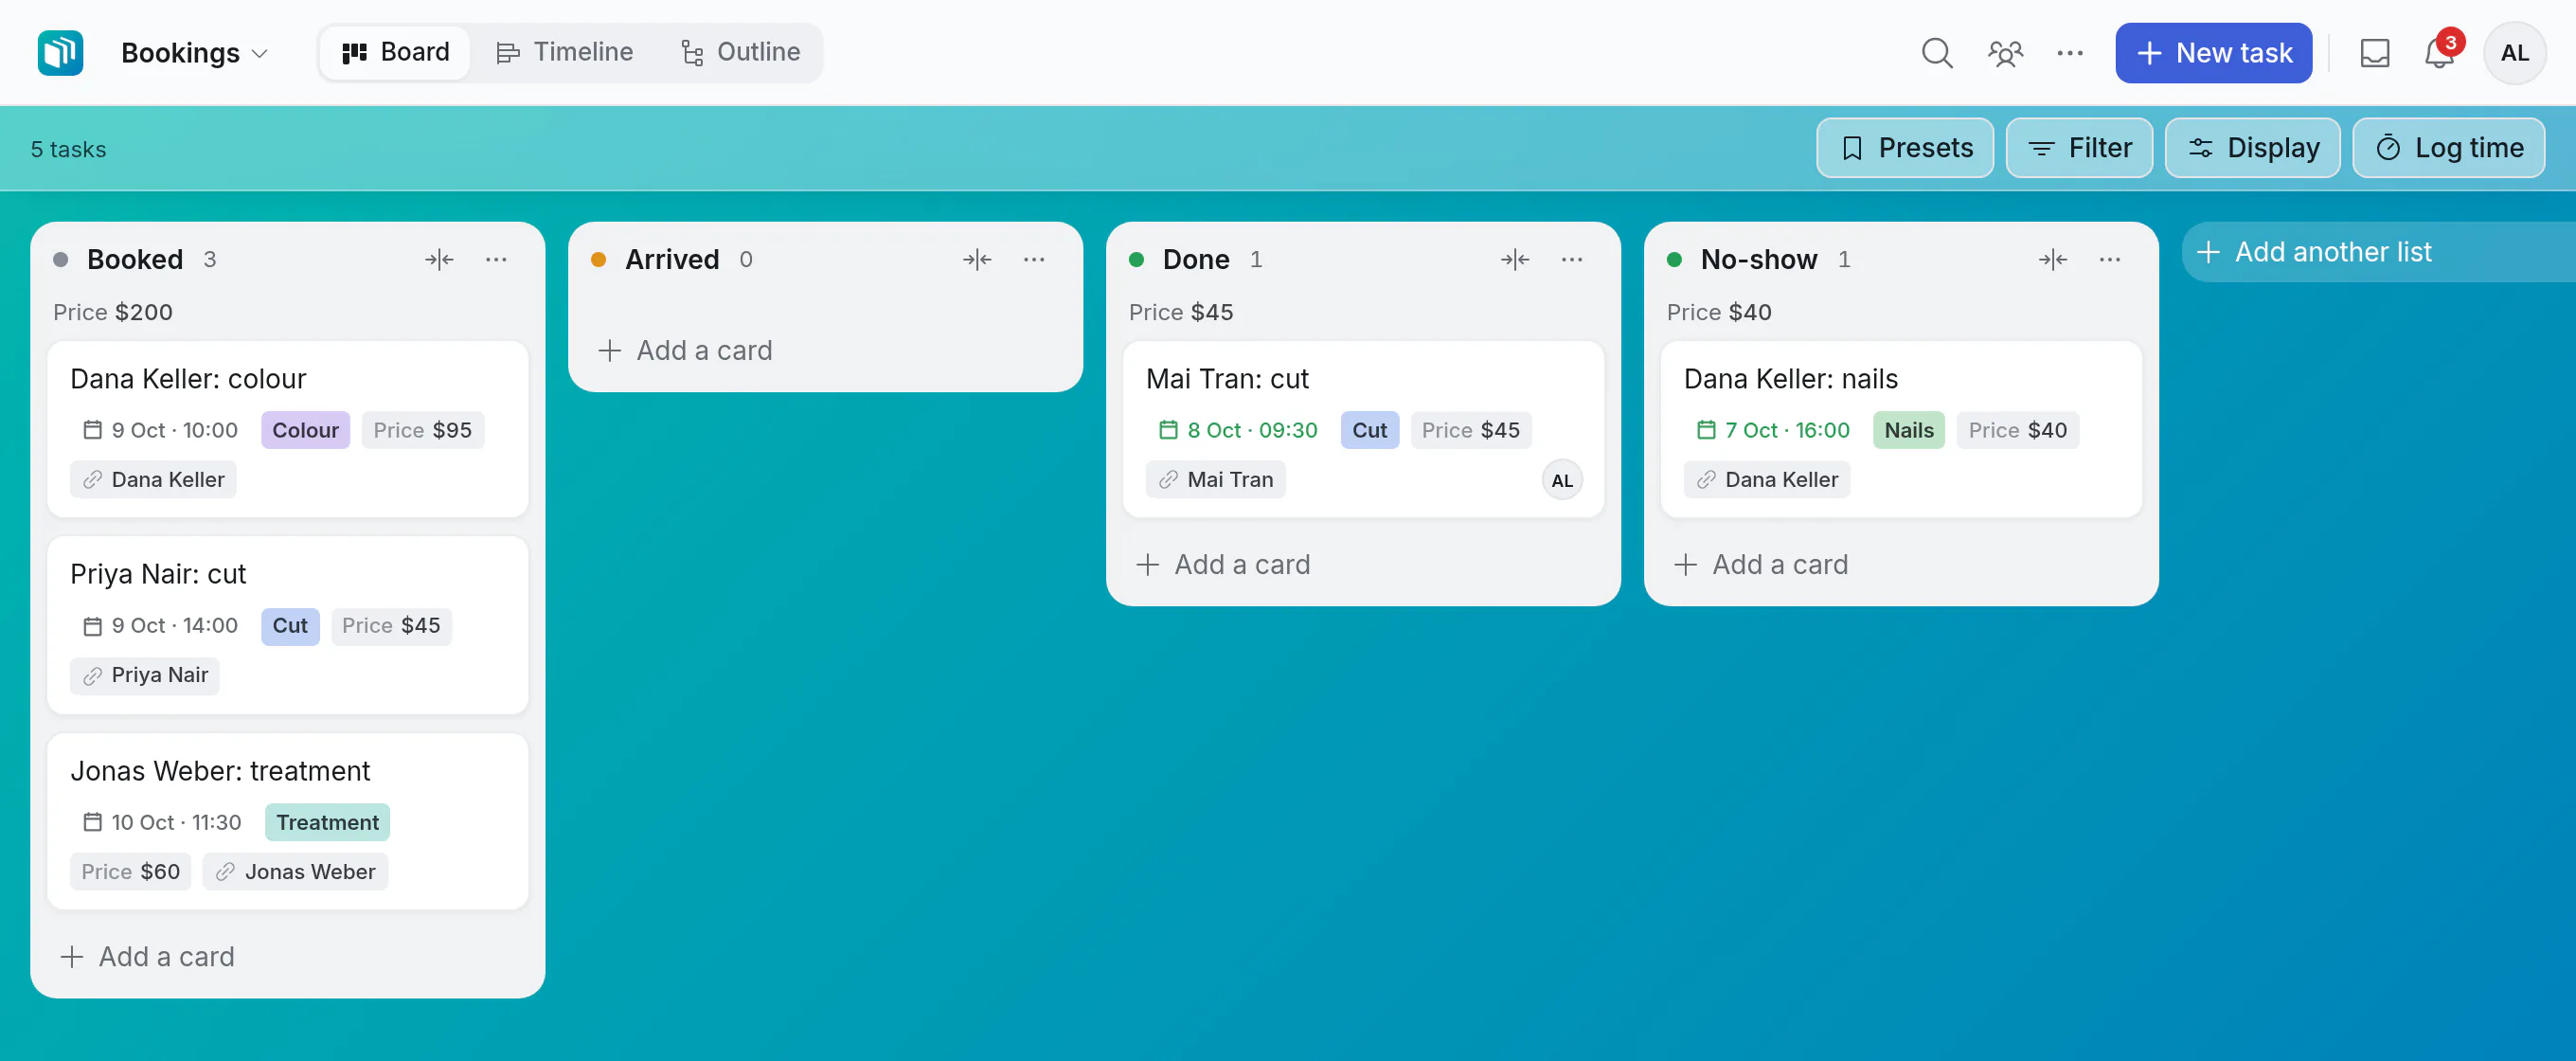2576x1061 pixels.
Task: Open the Filter options
Action: point(2079,148)
